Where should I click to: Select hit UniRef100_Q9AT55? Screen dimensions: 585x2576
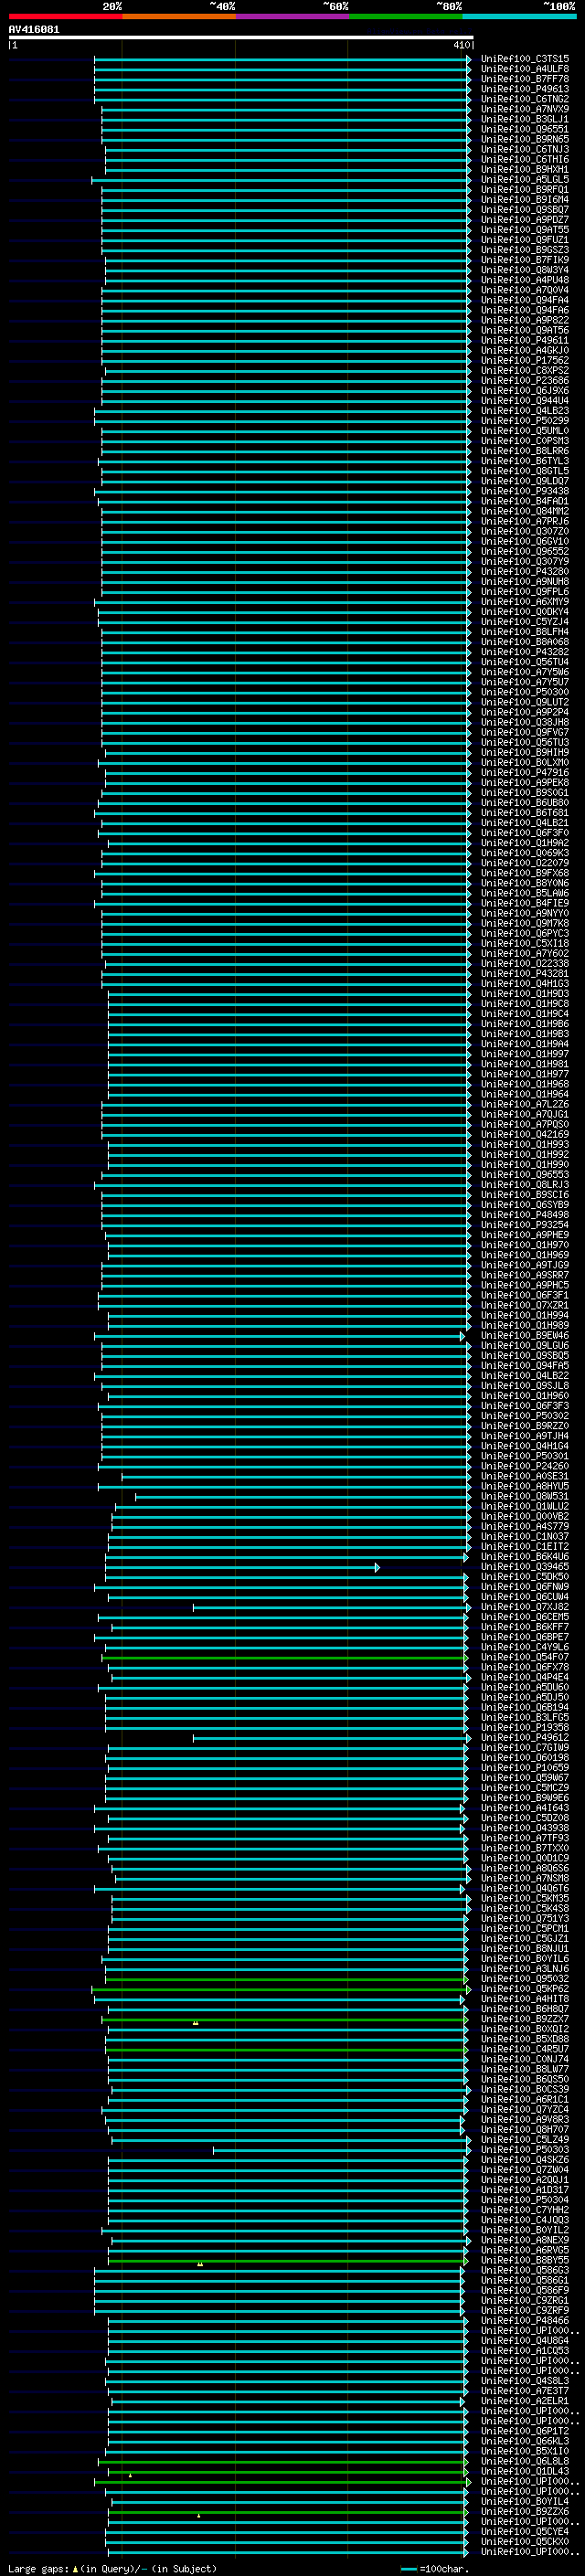[x=525, y=230]
